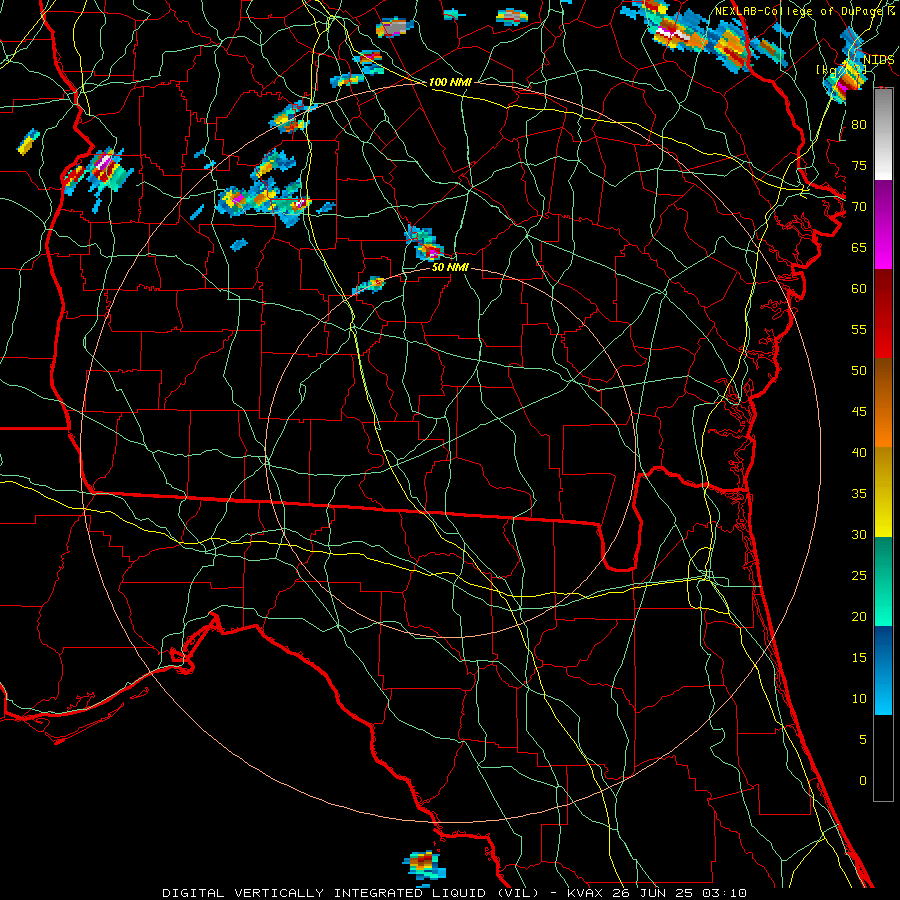Select the "NEXLAB-College of DuPage" credit text
This screenshot has width=900, height=900.
(798, 11)
